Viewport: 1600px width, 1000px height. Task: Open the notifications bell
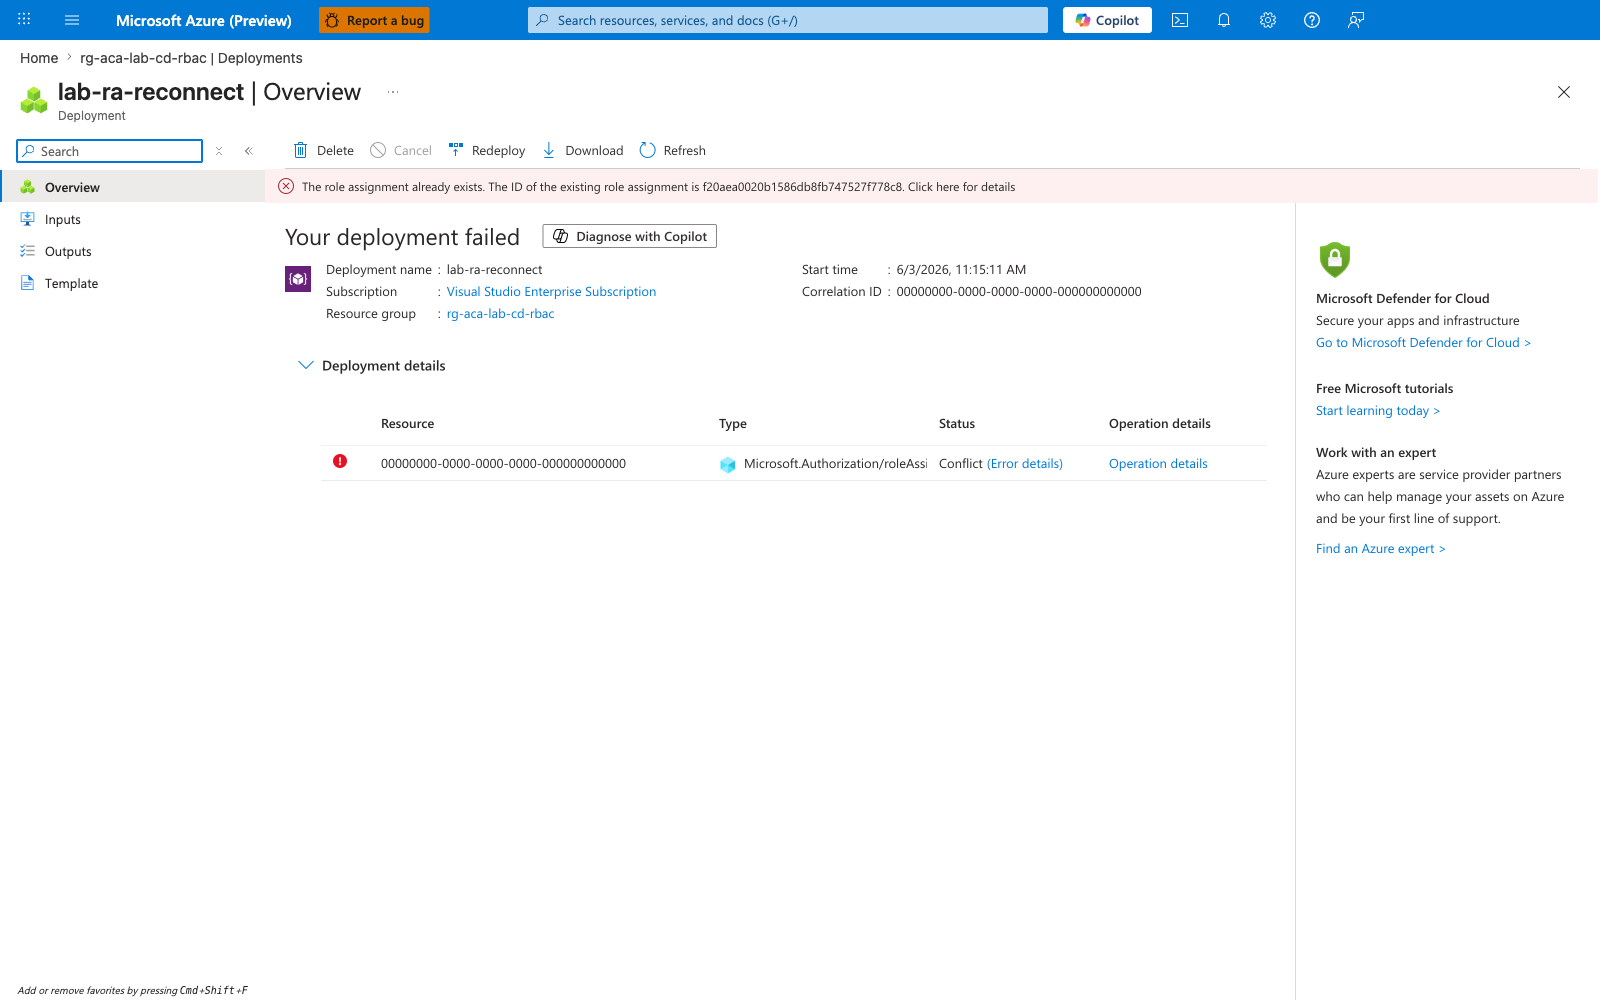(1224, 20)
